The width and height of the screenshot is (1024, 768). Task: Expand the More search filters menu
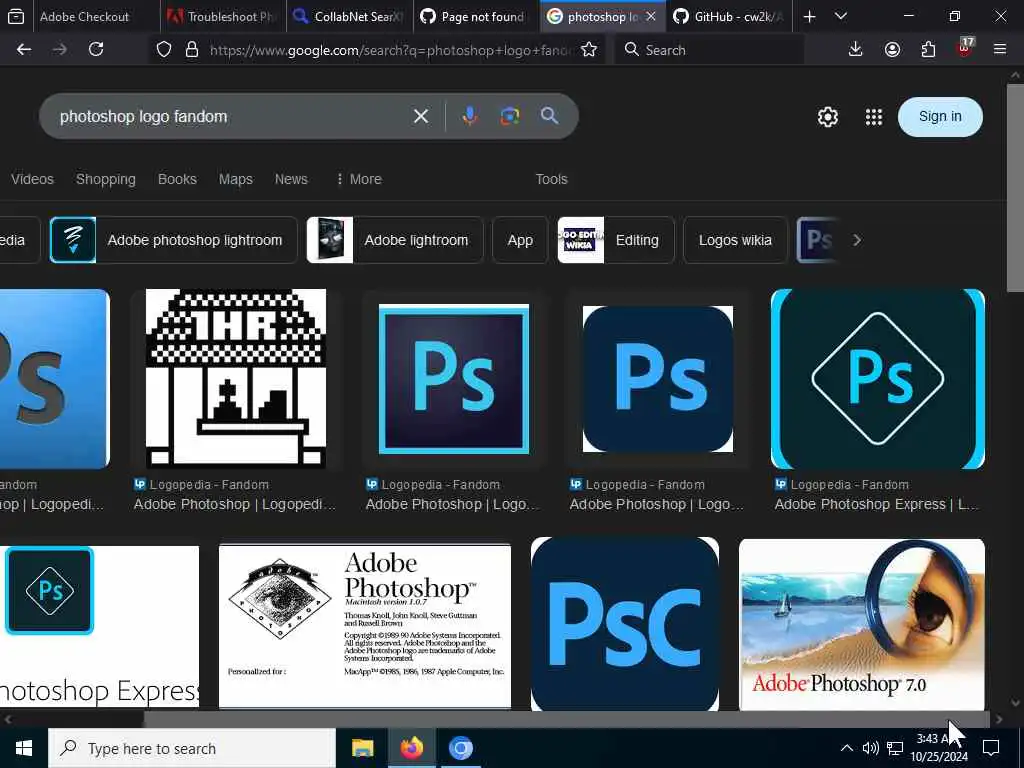[x=359, y=179]
